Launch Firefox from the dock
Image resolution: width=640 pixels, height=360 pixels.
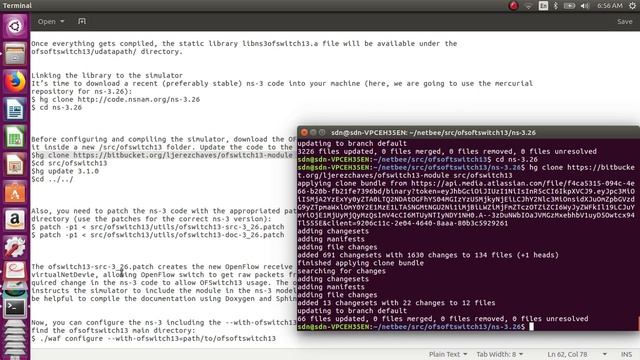click(x=15, y=82)
